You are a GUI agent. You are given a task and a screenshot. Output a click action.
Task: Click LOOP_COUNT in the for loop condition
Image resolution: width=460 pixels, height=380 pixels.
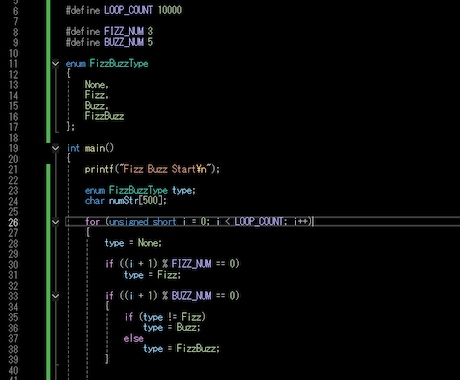(x=259, y=222)
